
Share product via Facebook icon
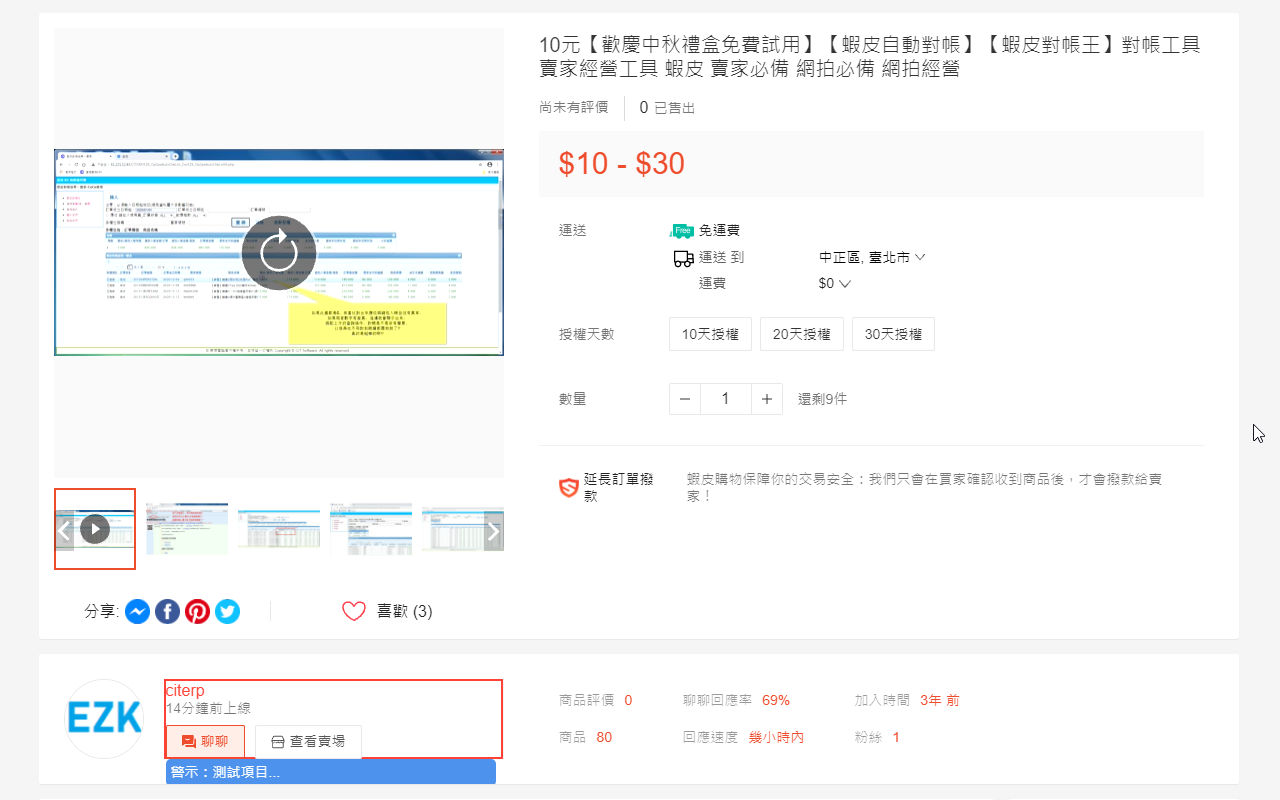(x=168, y=611)
